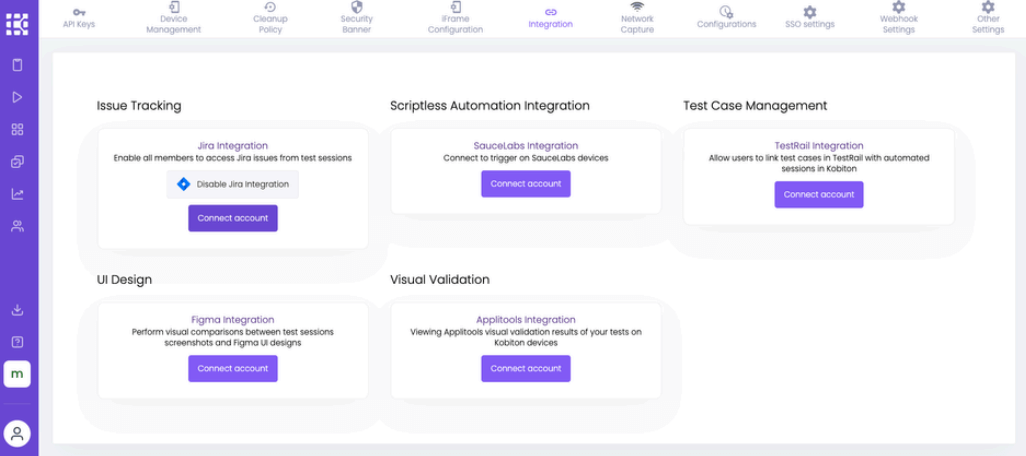Connect account for TestRail Integration
Image resolution: width=1026 pixels, height=456 pixels.
point(819,194)
